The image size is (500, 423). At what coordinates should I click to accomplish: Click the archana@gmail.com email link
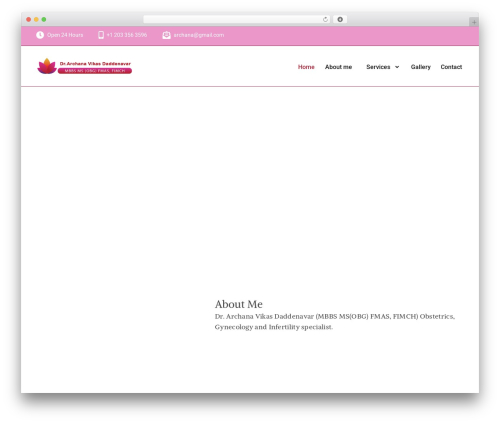point(199,35)
